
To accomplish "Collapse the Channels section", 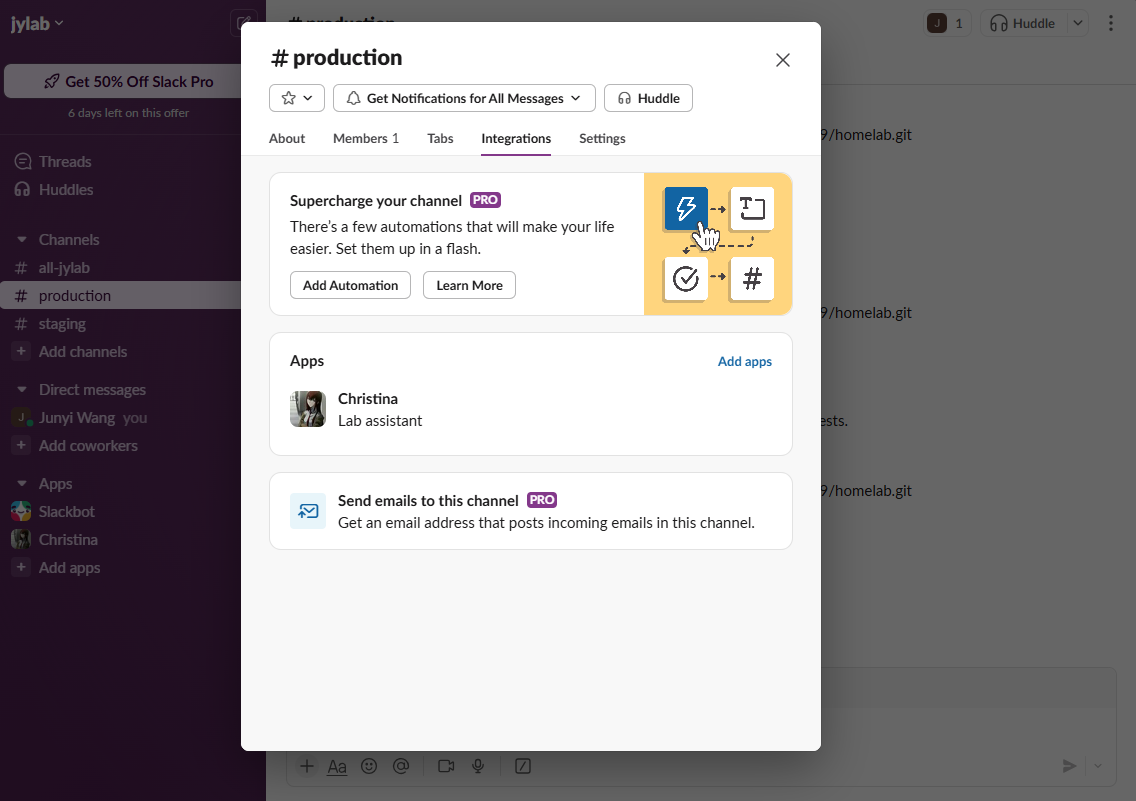I will [22, 240].
